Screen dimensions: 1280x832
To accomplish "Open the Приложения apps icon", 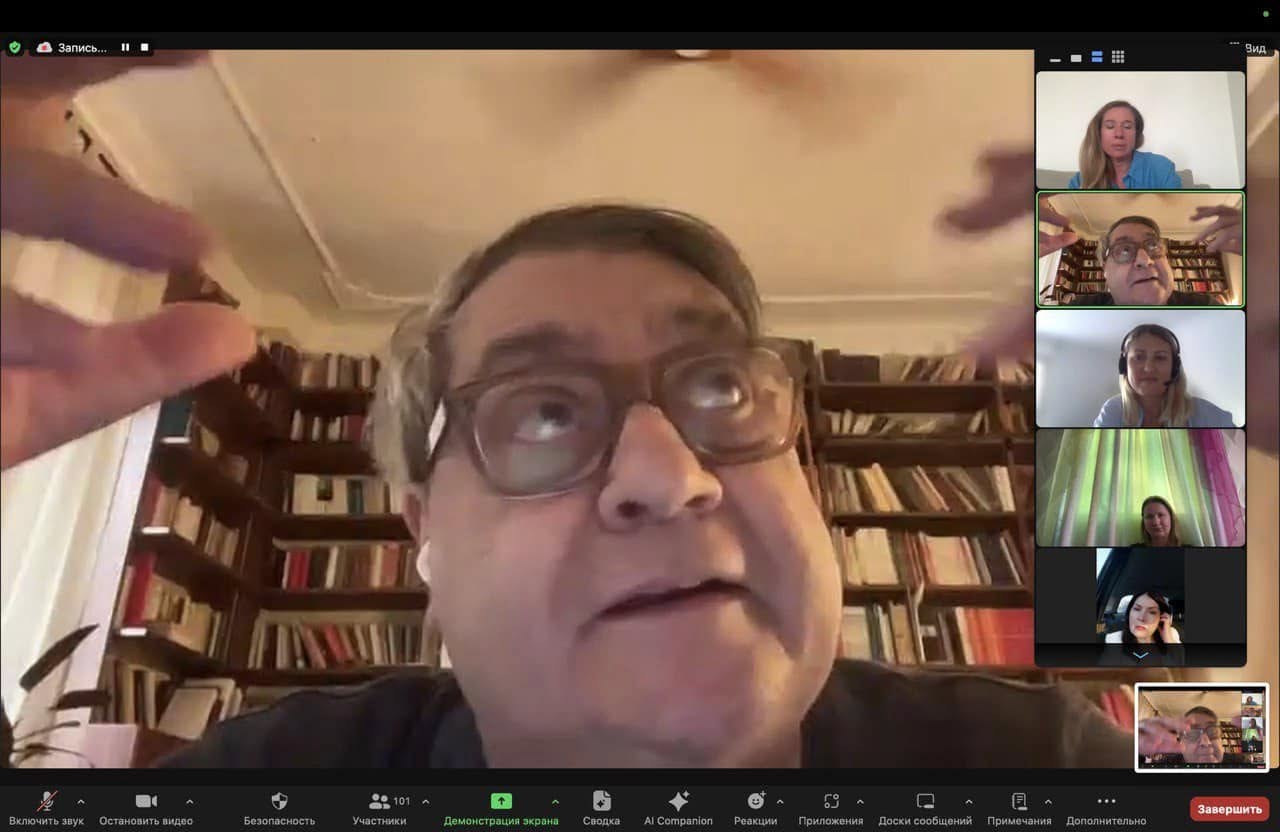I will coord(831,801).
